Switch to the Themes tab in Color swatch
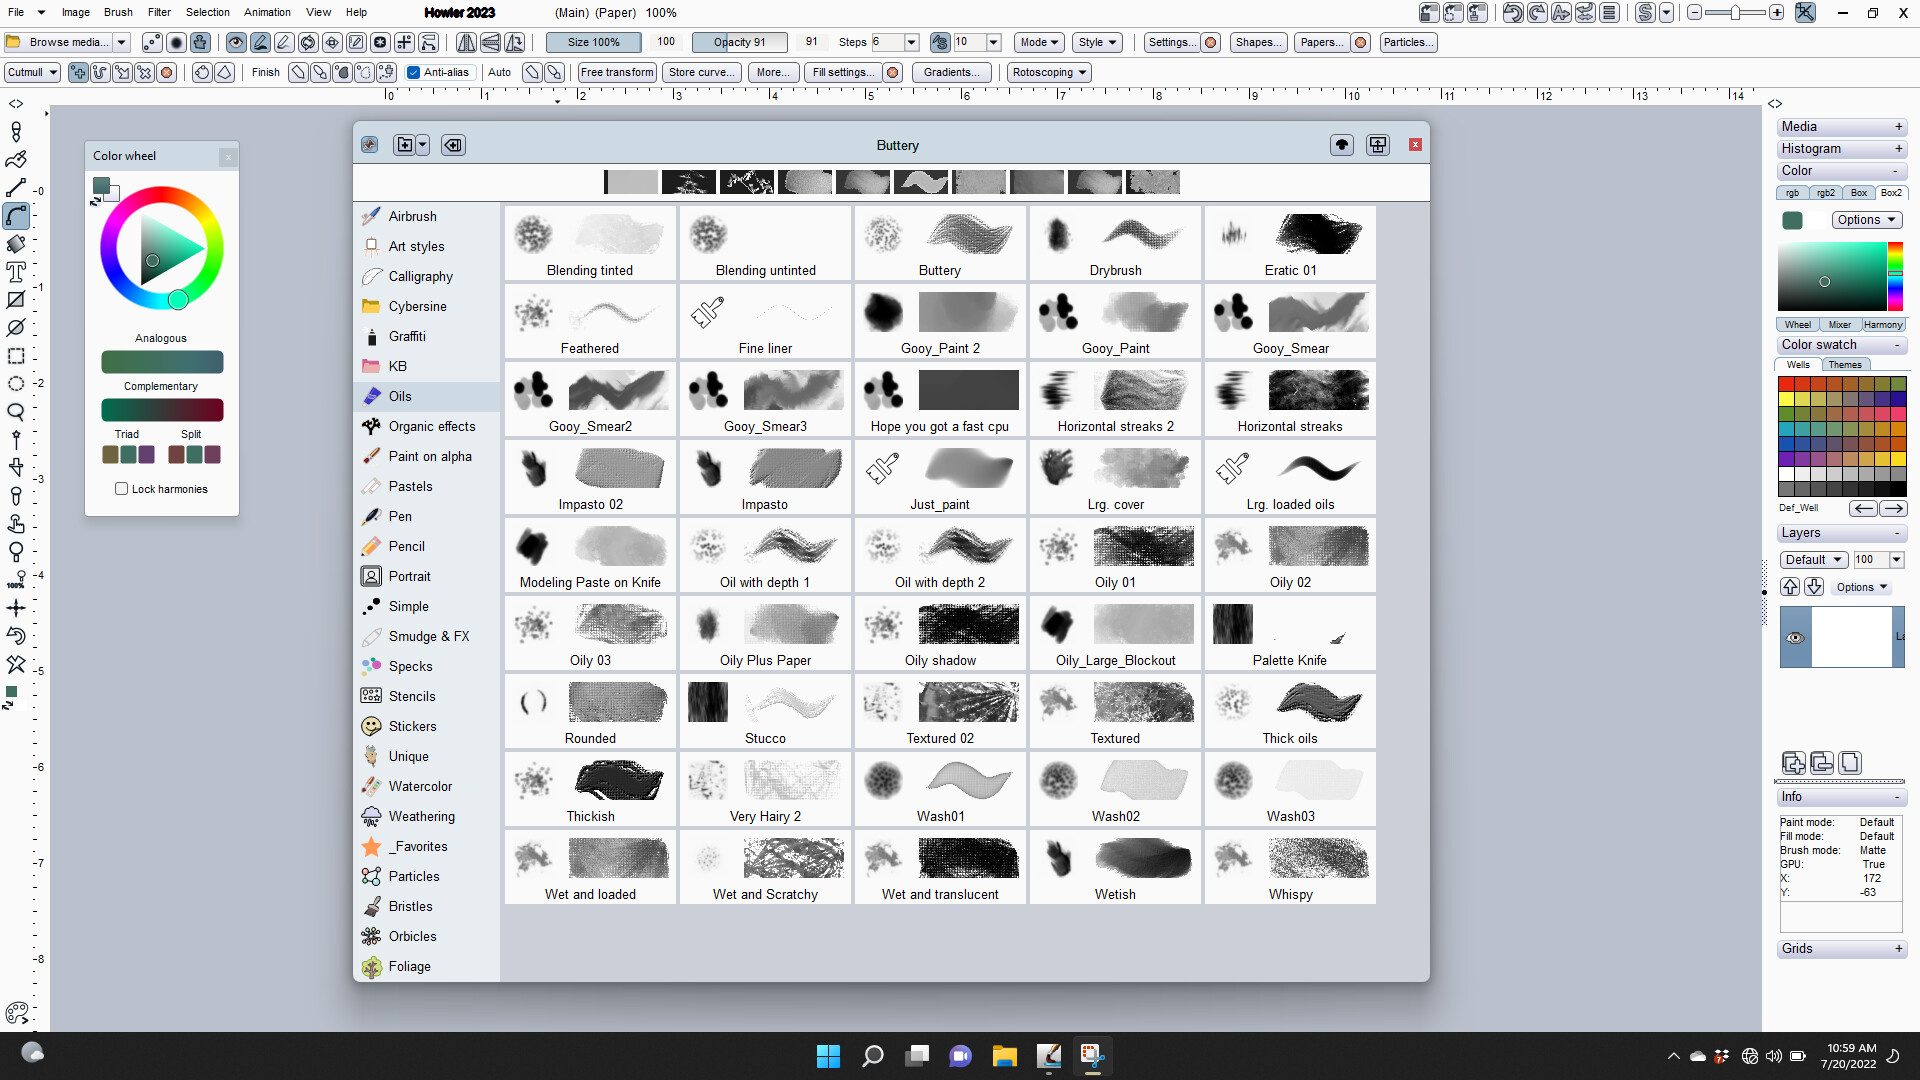This screenshot has width=1920, height=1080. [1845, 364]
